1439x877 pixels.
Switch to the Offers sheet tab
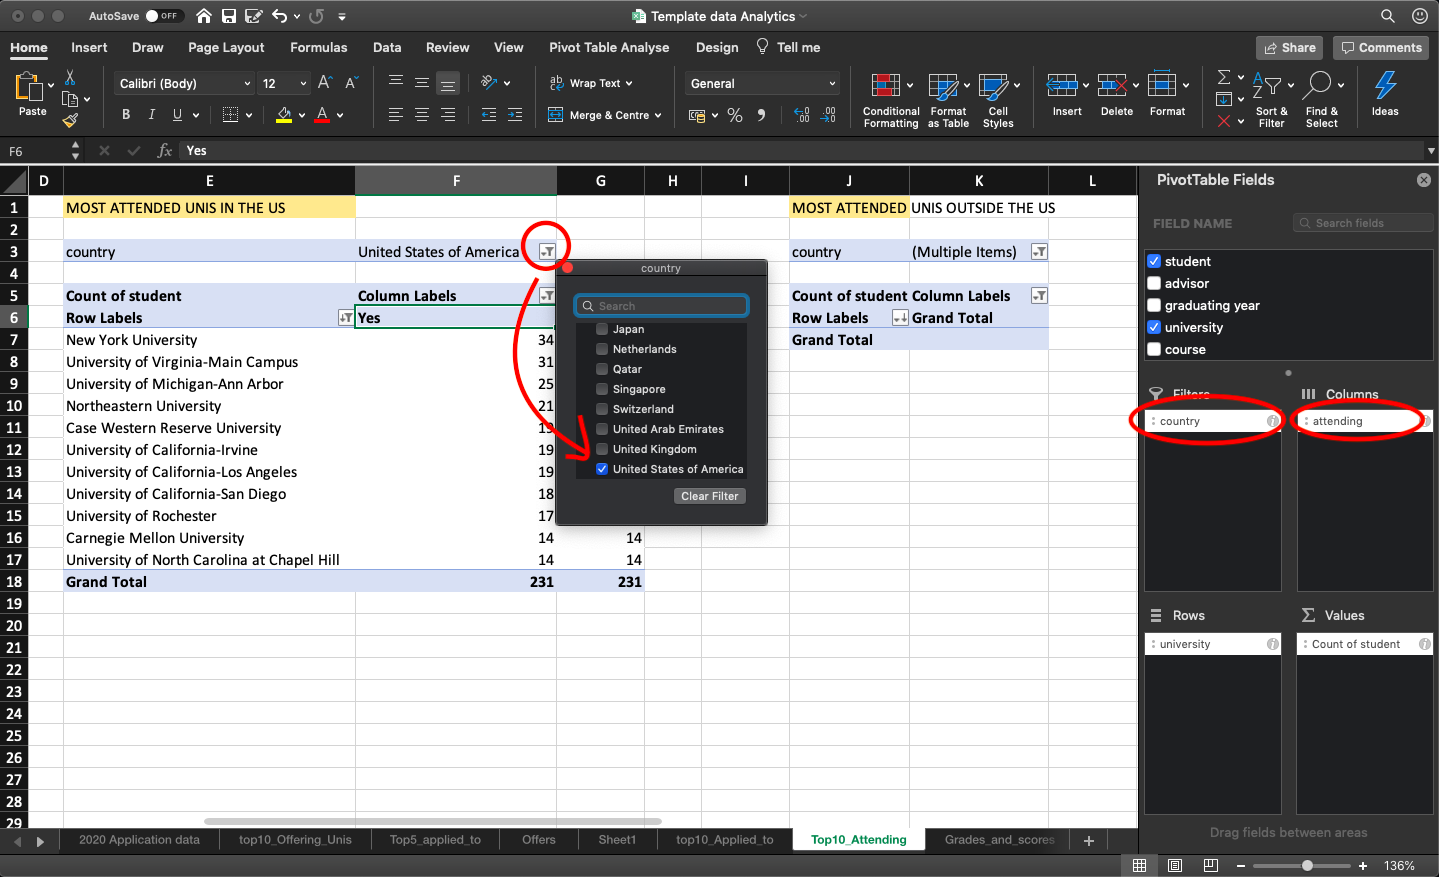coord(539,840)
